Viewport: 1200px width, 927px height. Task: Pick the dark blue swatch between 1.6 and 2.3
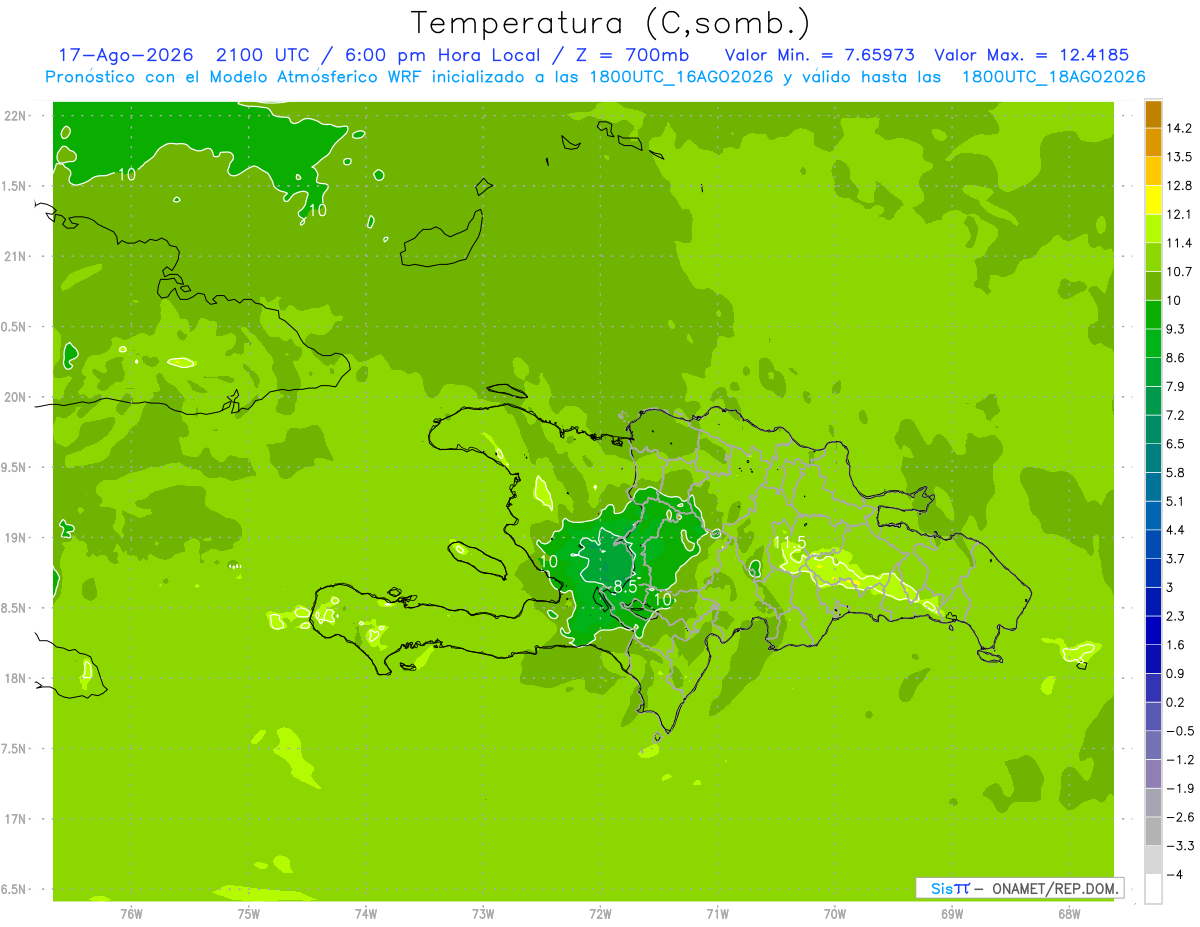(x=1153, y=630)
